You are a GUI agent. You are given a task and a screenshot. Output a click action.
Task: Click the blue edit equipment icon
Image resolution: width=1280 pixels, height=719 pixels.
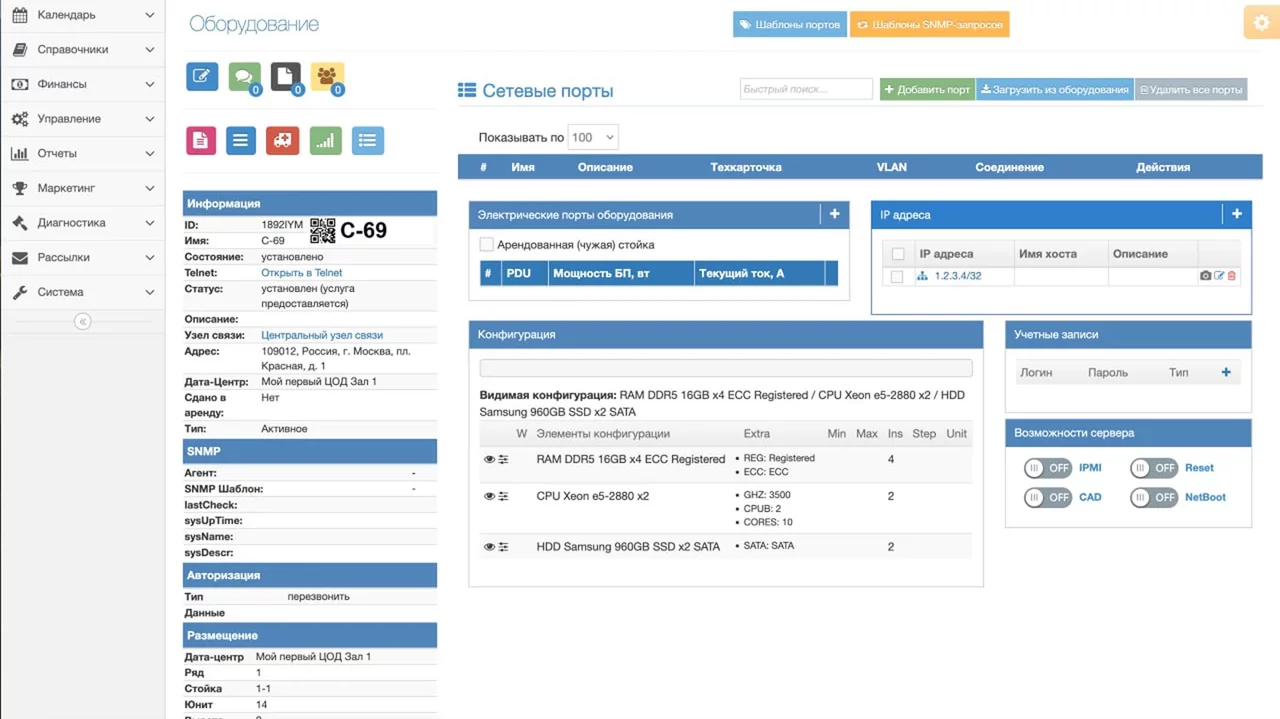click(202, 77)
